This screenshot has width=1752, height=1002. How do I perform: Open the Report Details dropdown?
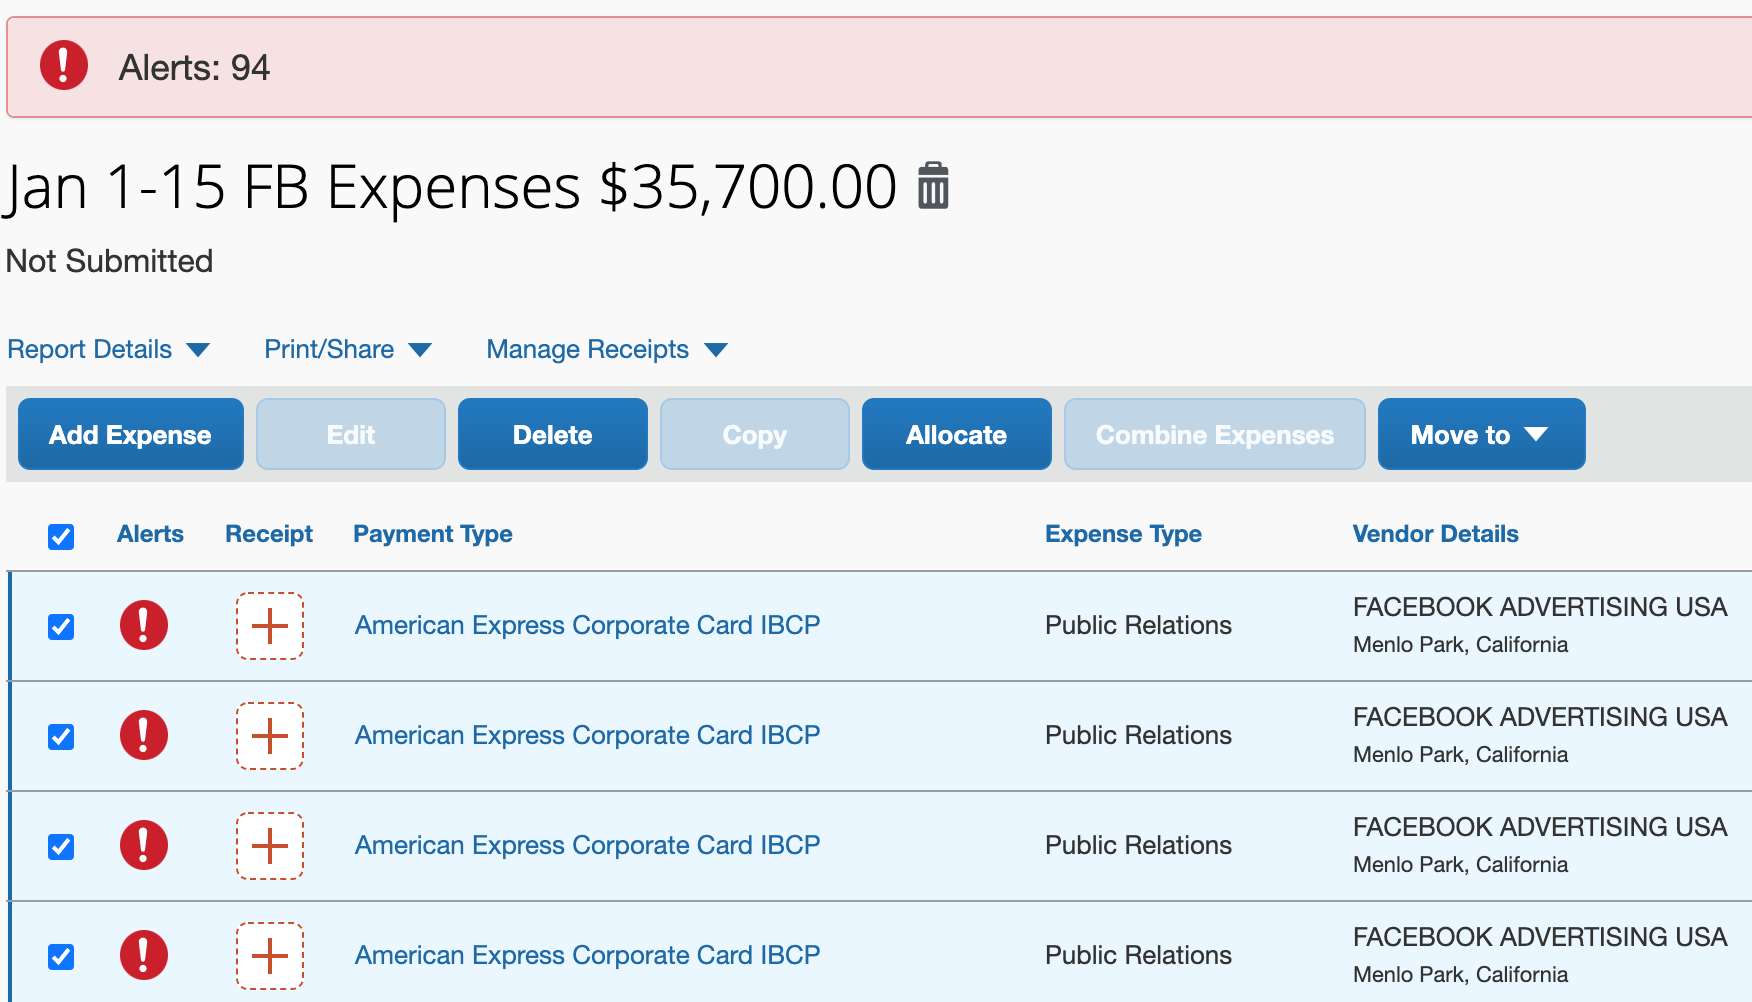click(x=109, y=349)
